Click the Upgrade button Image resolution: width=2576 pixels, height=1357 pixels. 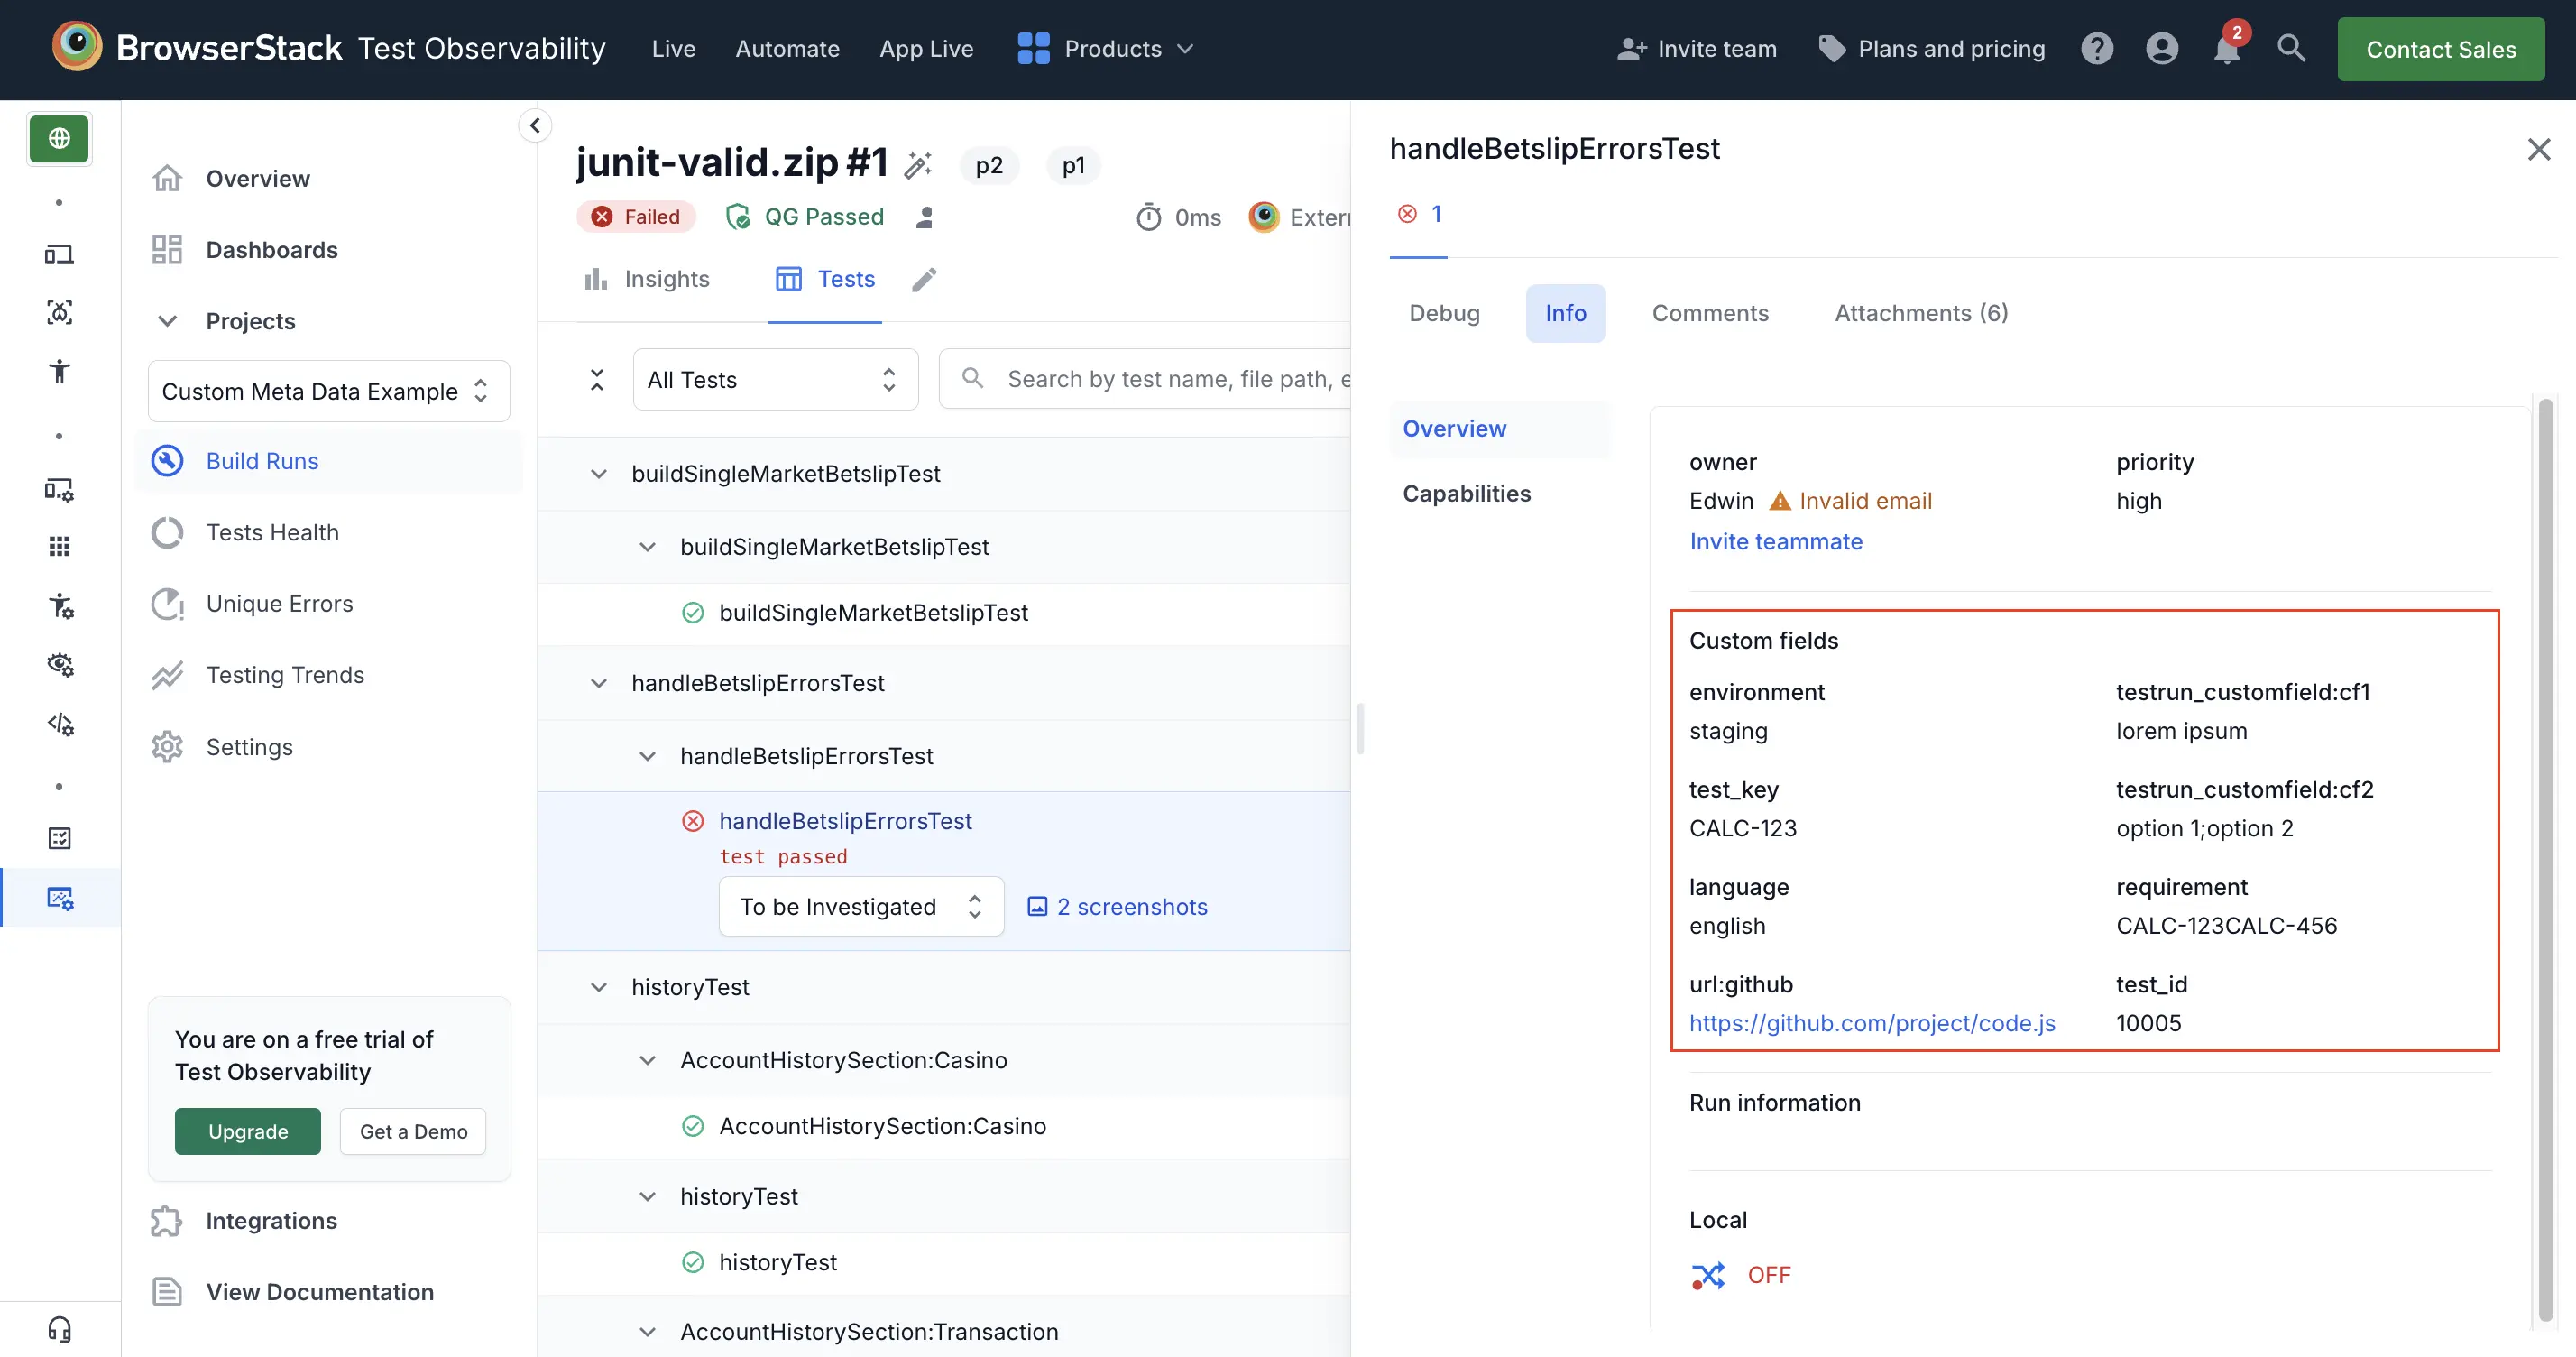point(248,1131)
